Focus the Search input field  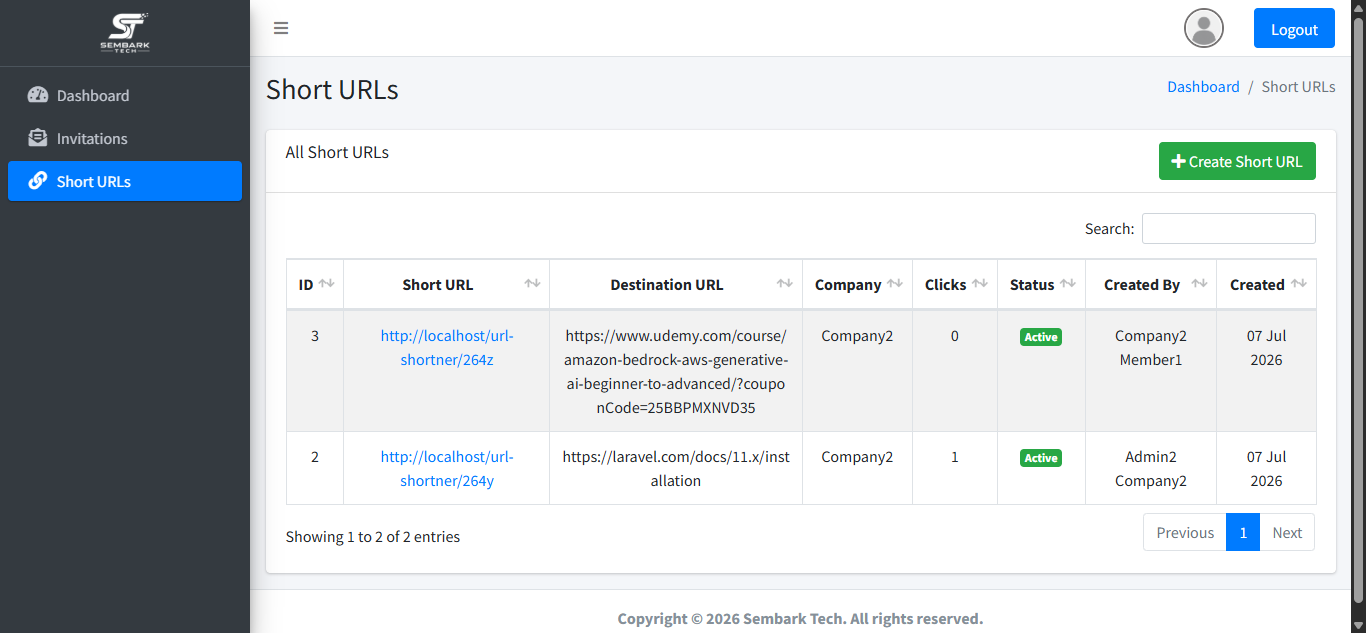click(1229, 228)
